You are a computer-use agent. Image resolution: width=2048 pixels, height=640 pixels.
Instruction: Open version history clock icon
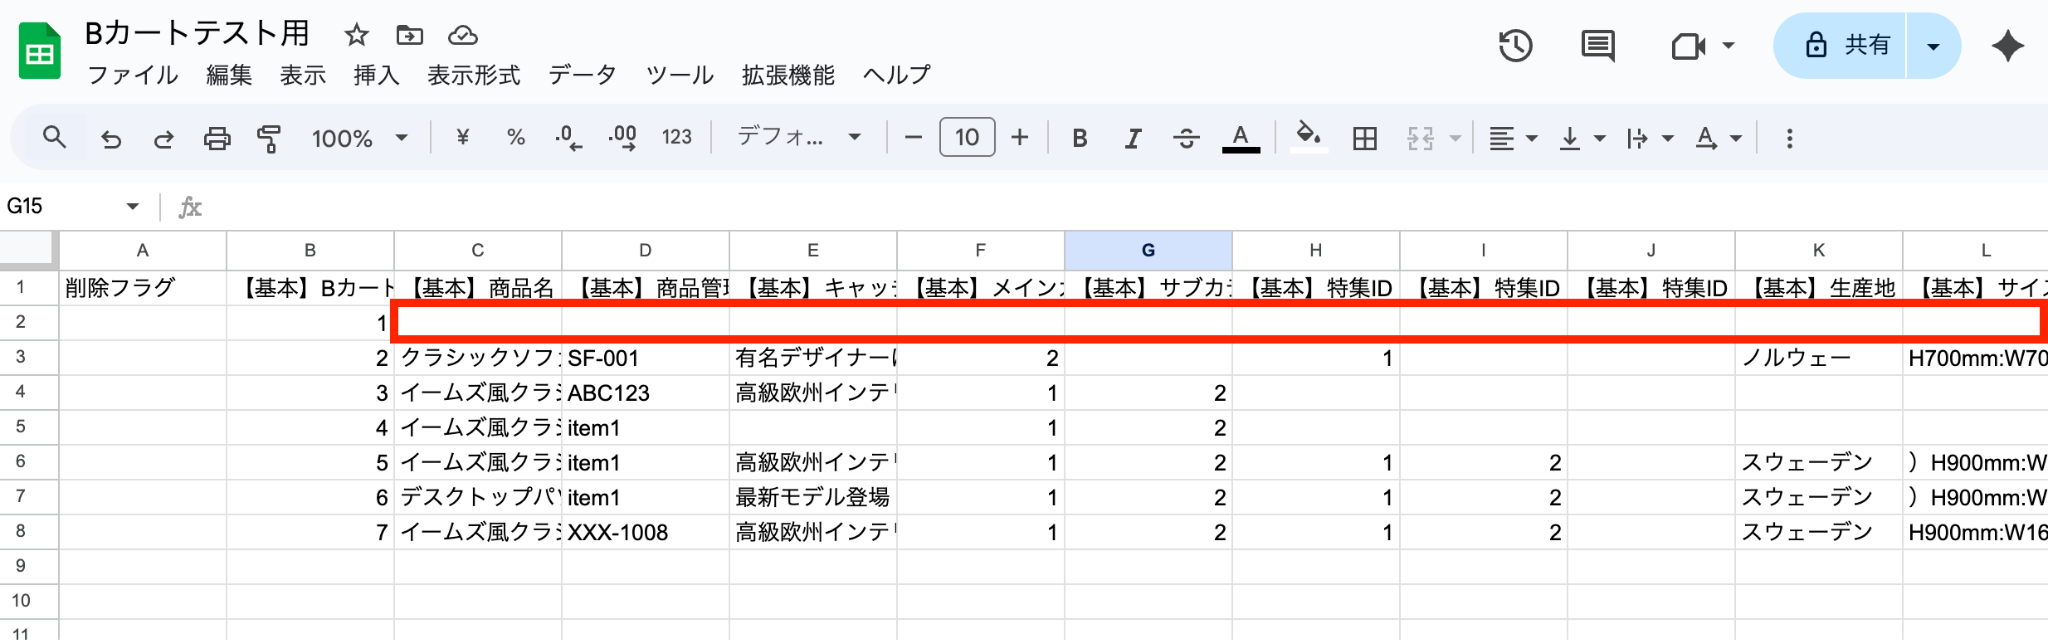coord(1515,46)
